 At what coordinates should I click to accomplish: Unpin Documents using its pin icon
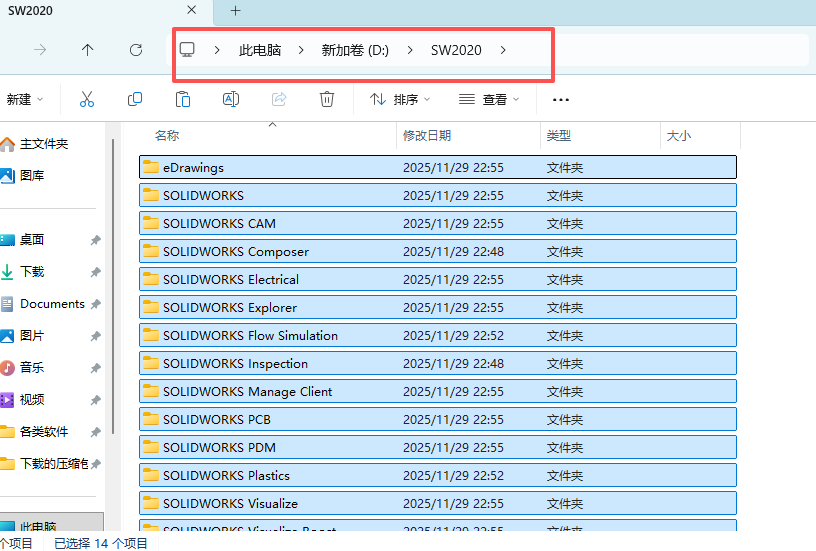click(x=95, y=304)
